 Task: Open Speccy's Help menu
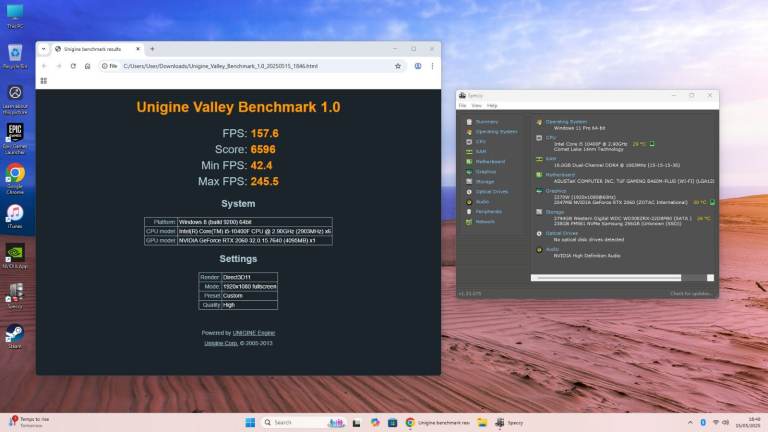point(492,106)
